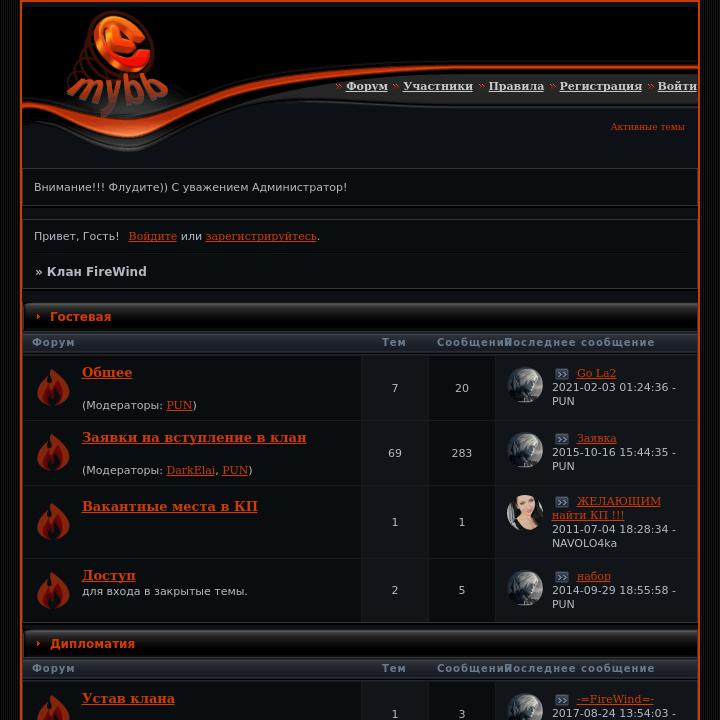Click last-post arrow icon next to Заявка
The height and width of the screenshot is (720, 720).
tap(562, 439)
